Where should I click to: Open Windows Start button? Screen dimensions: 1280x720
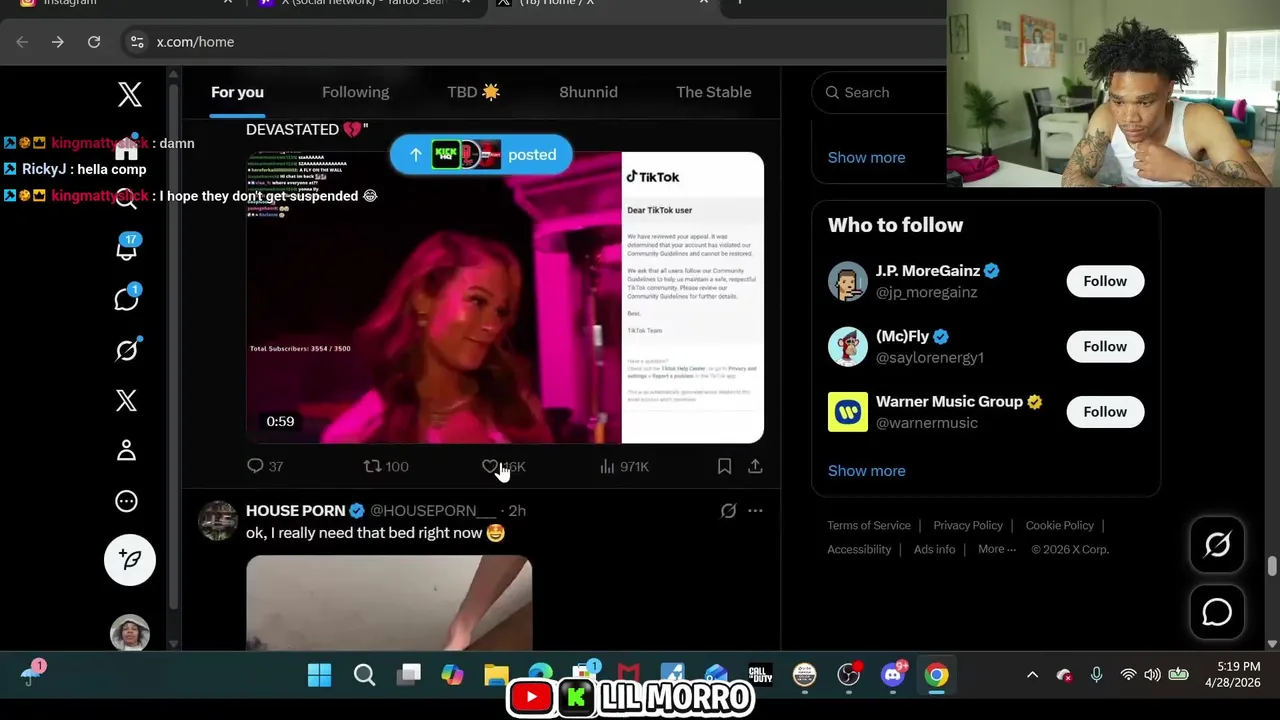(319, 676)
